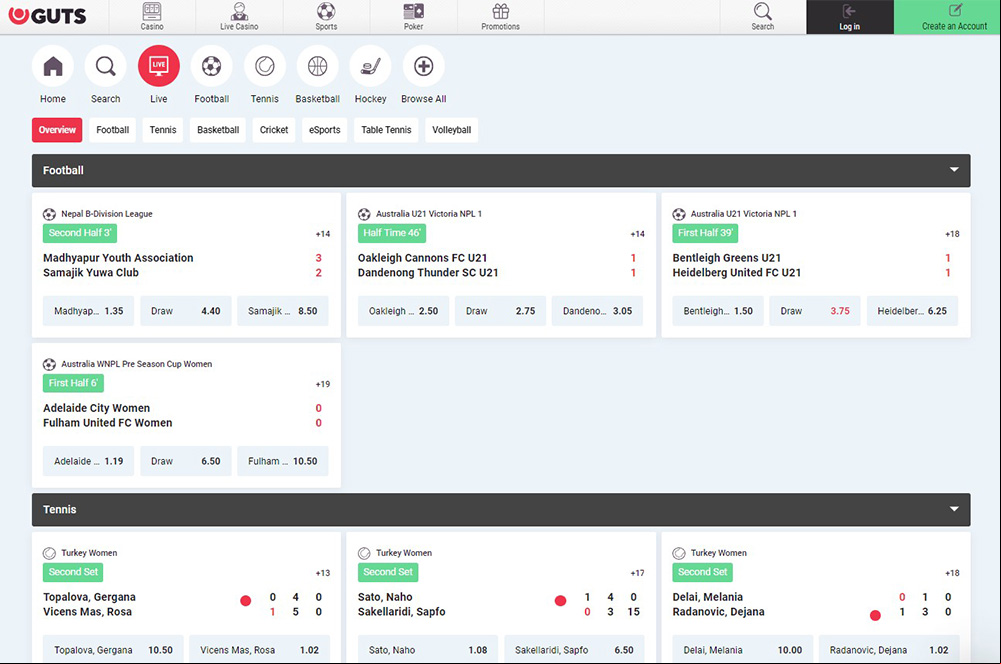This screenshot has height=664, width=1001.
Task: Bet on Adelaide at odds 1.19
Action: point(88,461)
